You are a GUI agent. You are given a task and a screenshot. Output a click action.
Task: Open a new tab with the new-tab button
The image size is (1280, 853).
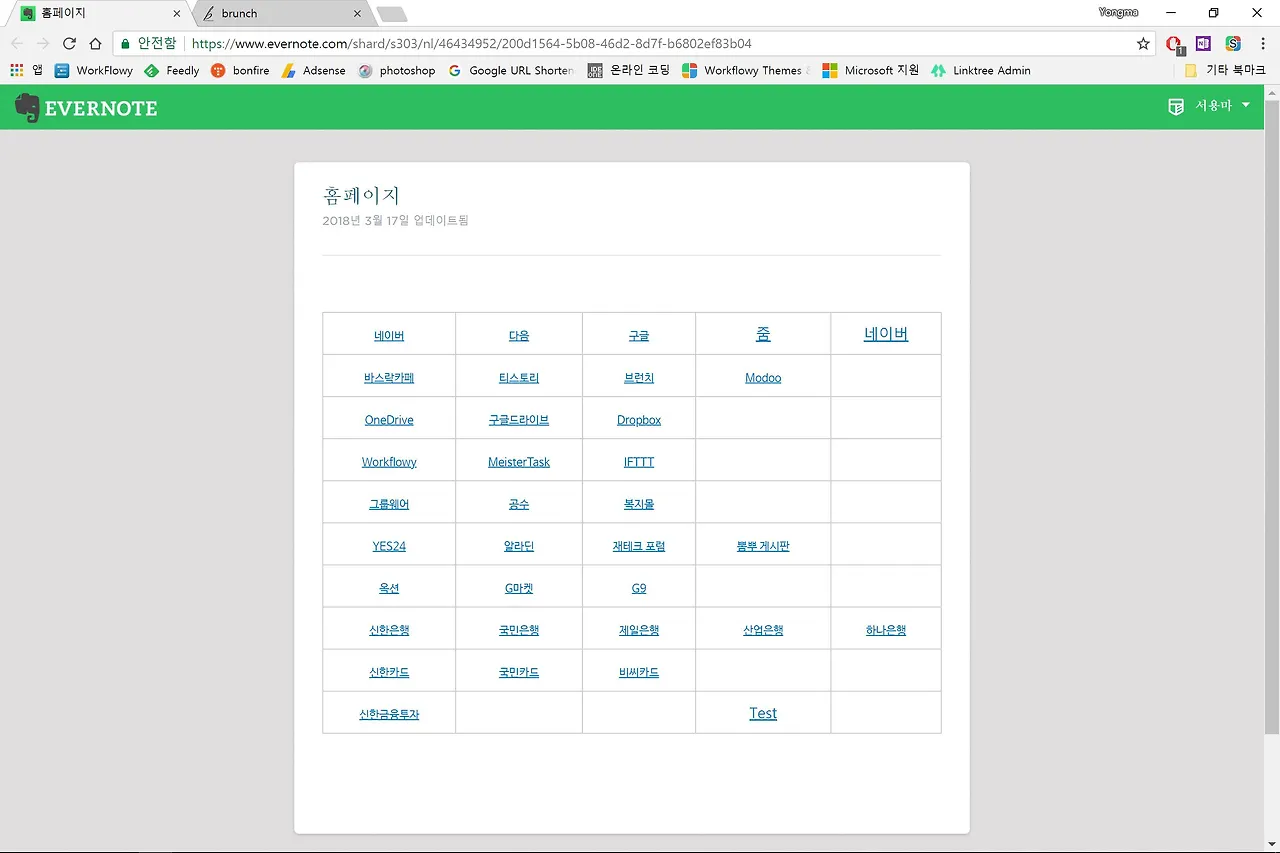pyautogui.click(x=392, y=14)
